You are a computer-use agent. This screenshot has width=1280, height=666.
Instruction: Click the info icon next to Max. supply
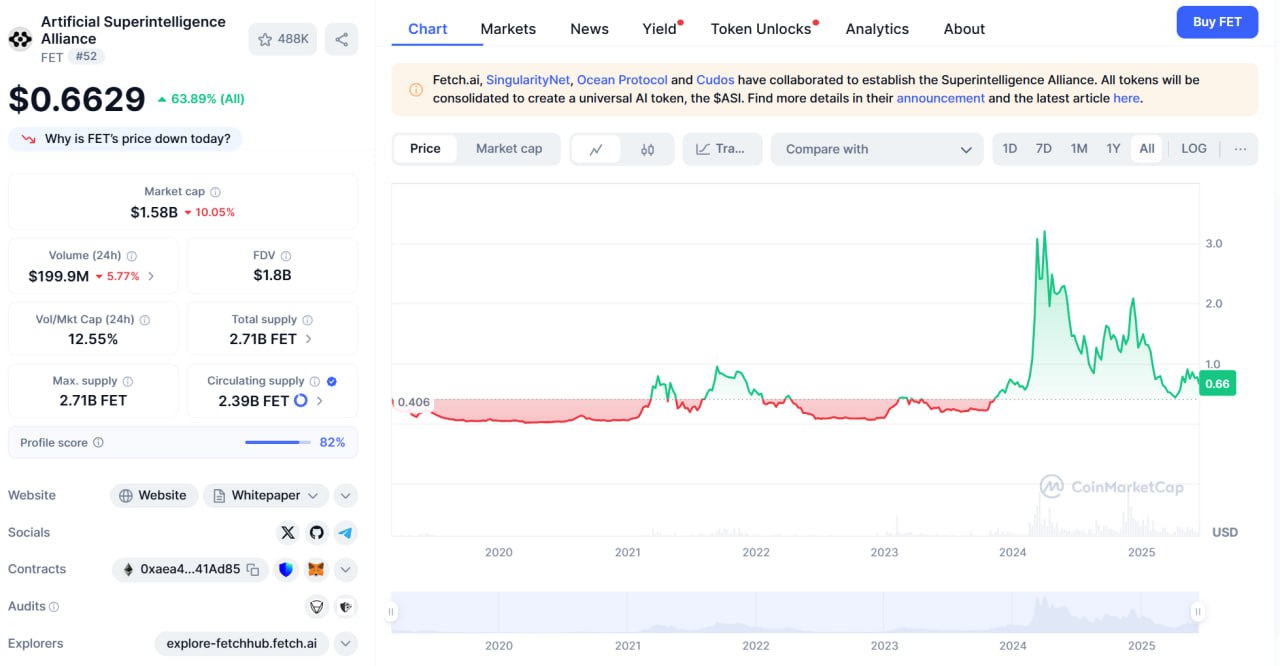click(x=128, y=381)
